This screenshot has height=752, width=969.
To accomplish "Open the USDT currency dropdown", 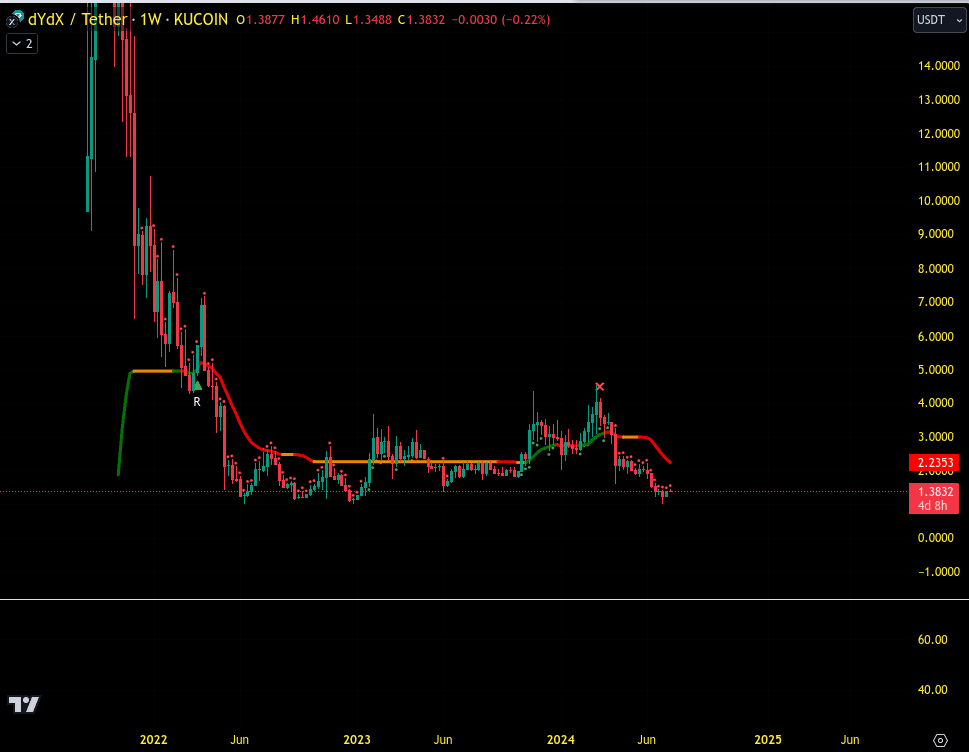I will [x=939, y=20].
